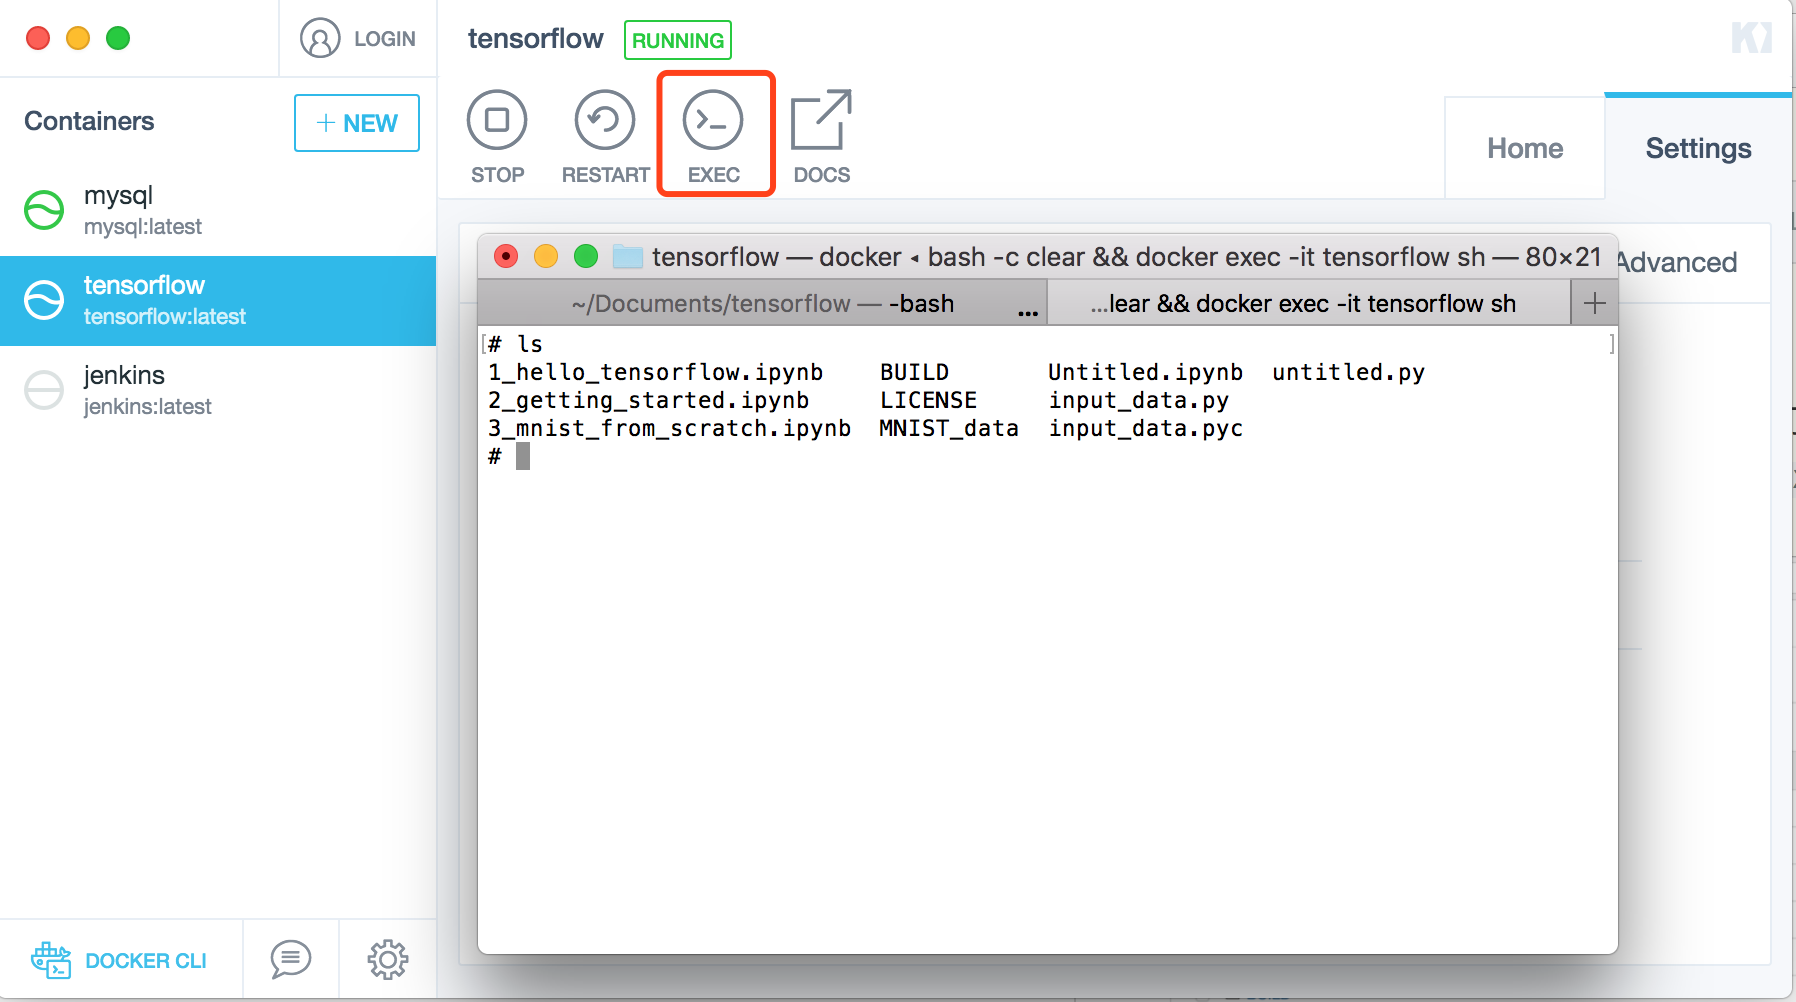Stop the tensorflow container
This screenshot has width=1796, height=1002.
pos(497,137)
